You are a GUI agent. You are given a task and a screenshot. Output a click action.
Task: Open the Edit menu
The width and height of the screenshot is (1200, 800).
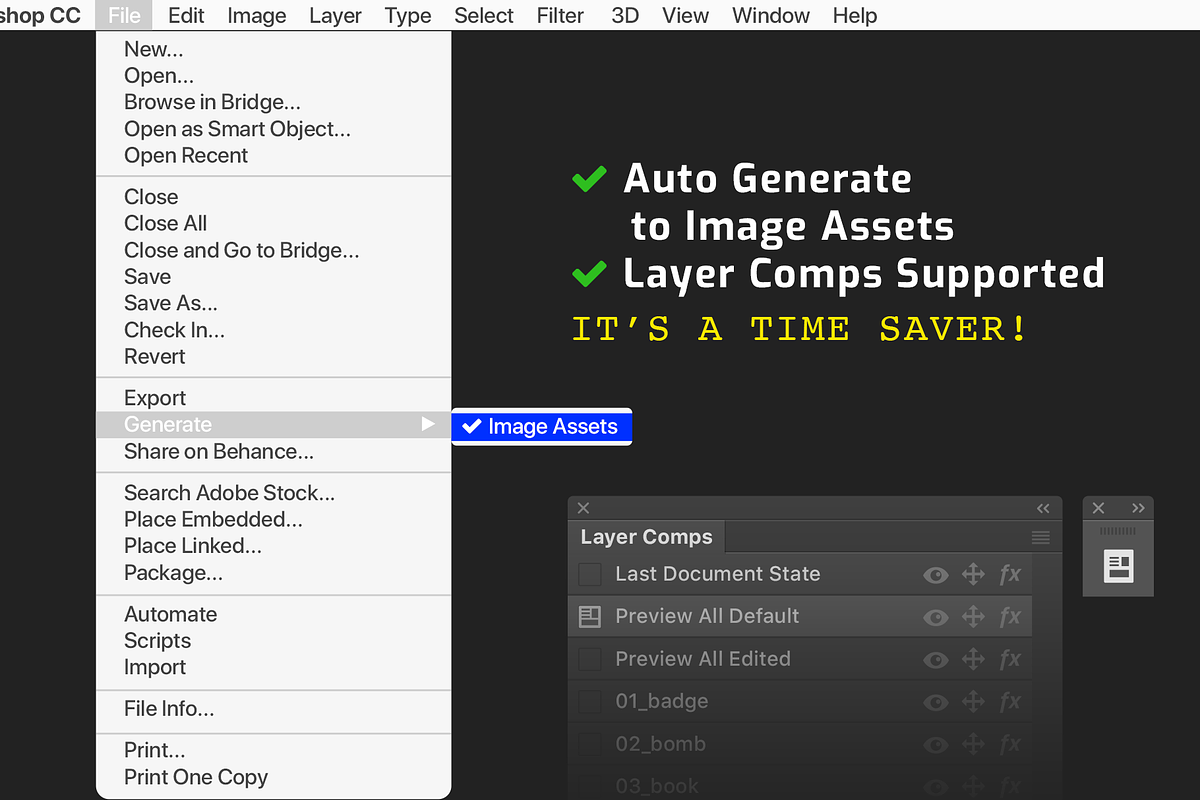[x=186, y=15]
